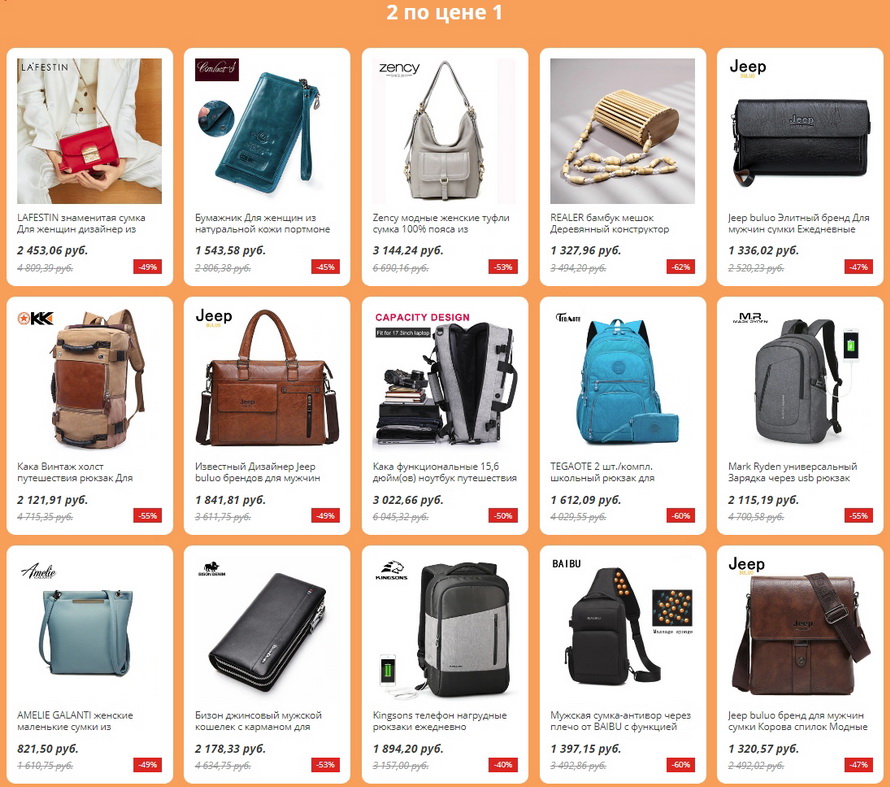Click the black Jeep clutch product image
This screenshot has width=890, height=787.
tap(800, 131)
